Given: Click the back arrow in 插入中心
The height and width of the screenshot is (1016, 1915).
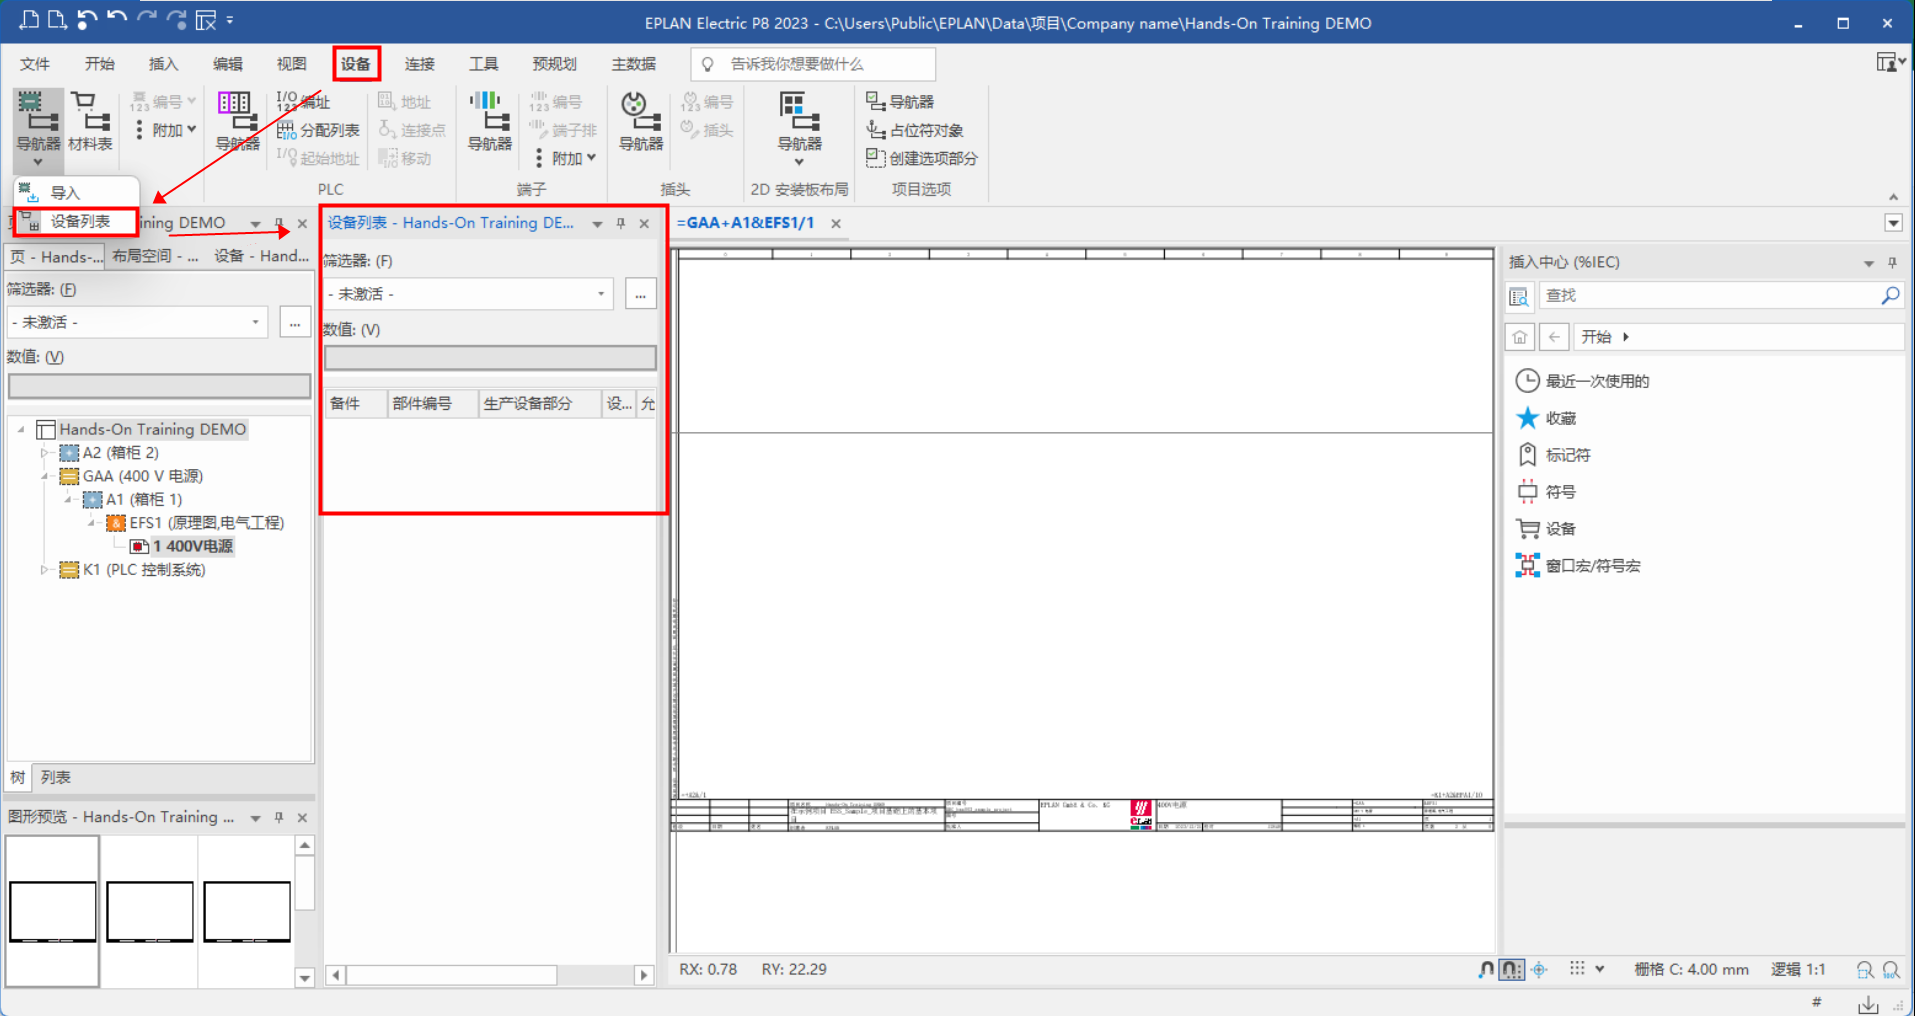Looking at the screenshot, I should tap(1554, 337).
